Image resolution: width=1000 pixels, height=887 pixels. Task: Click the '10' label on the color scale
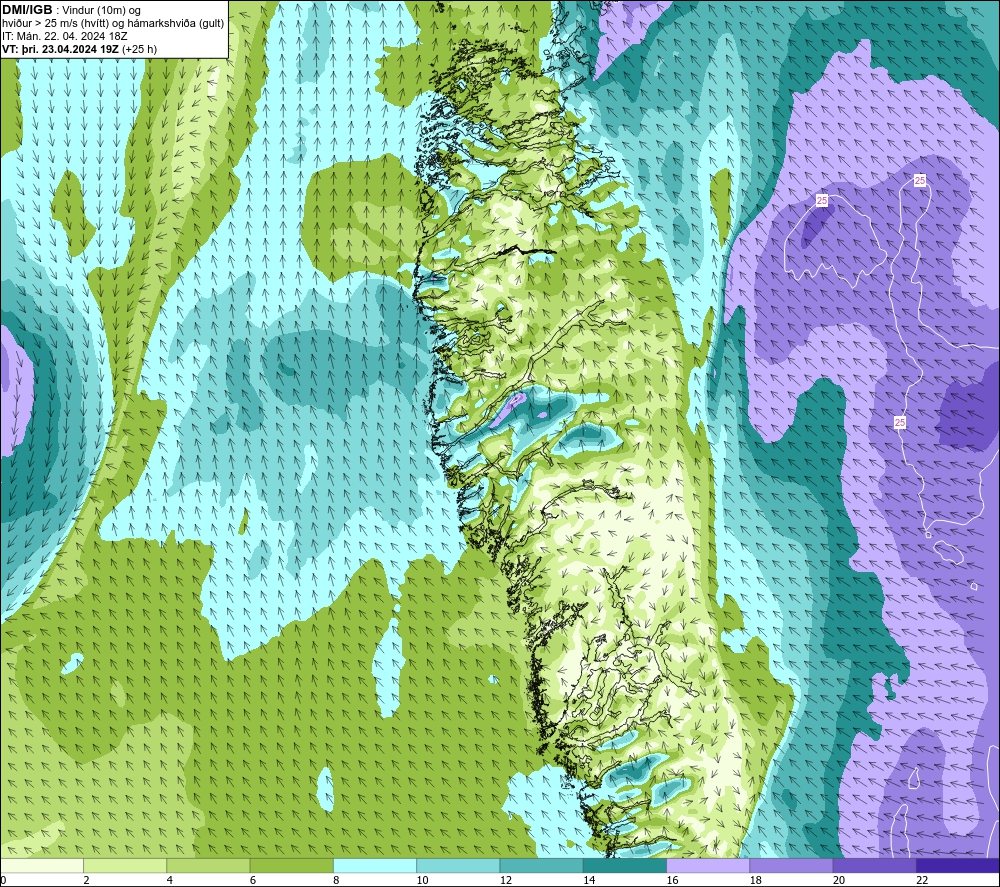tap(422, 880)
